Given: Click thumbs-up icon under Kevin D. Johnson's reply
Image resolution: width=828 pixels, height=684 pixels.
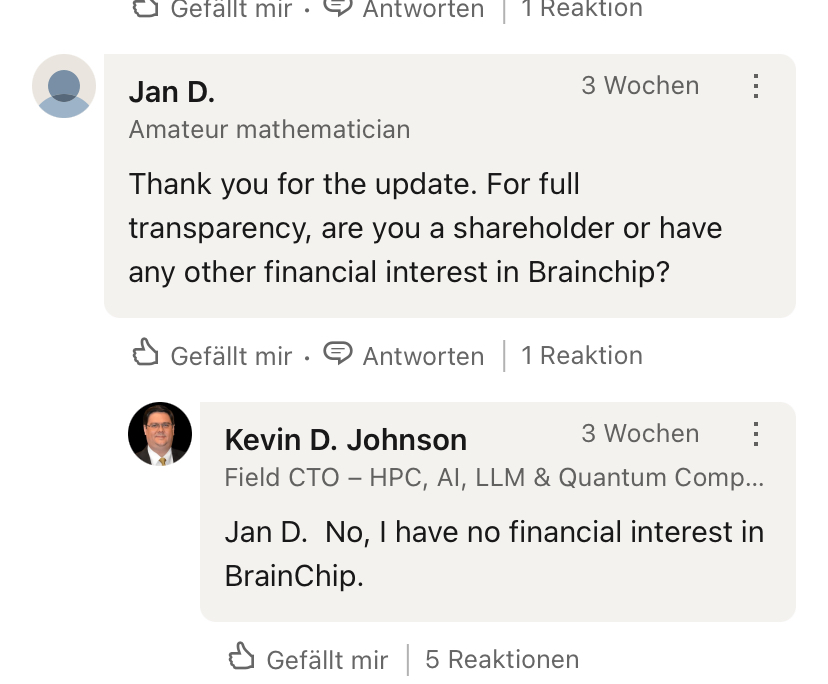Looking at the screenshot, I should click(x=242, y=658).
